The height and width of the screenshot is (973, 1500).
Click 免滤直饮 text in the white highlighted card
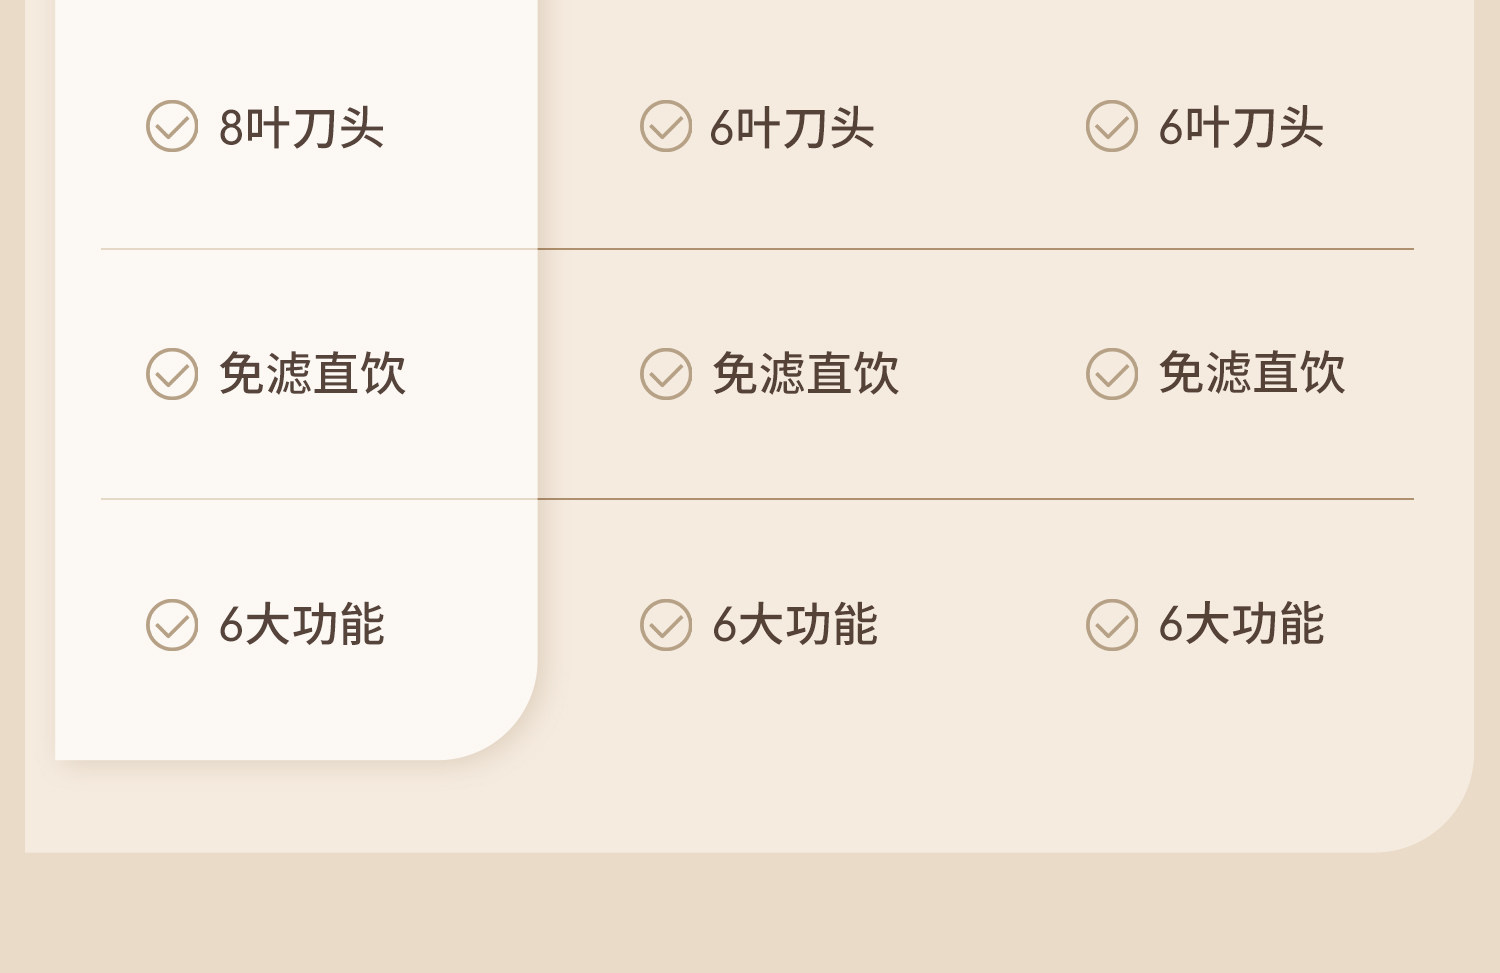click(312, 374)
